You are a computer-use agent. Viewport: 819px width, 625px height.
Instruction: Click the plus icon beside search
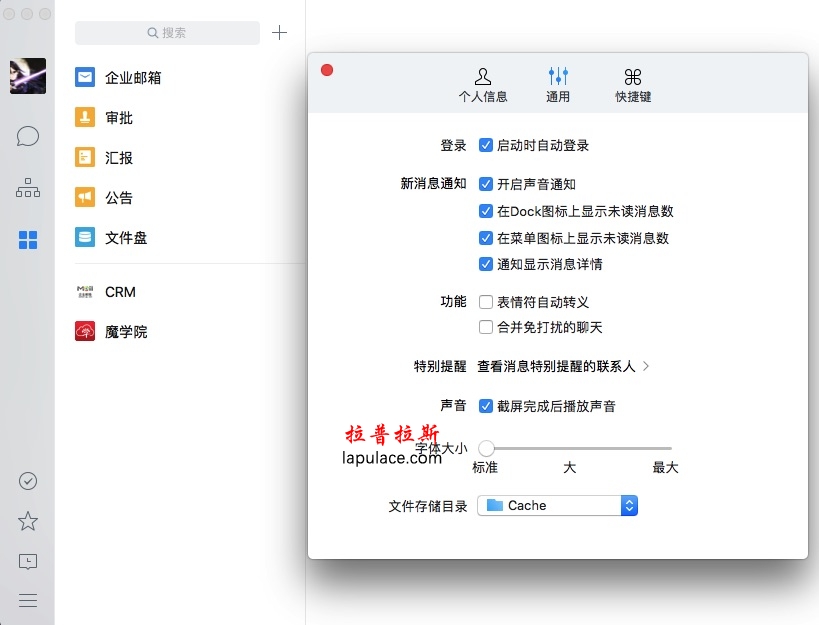click(279, 33)
